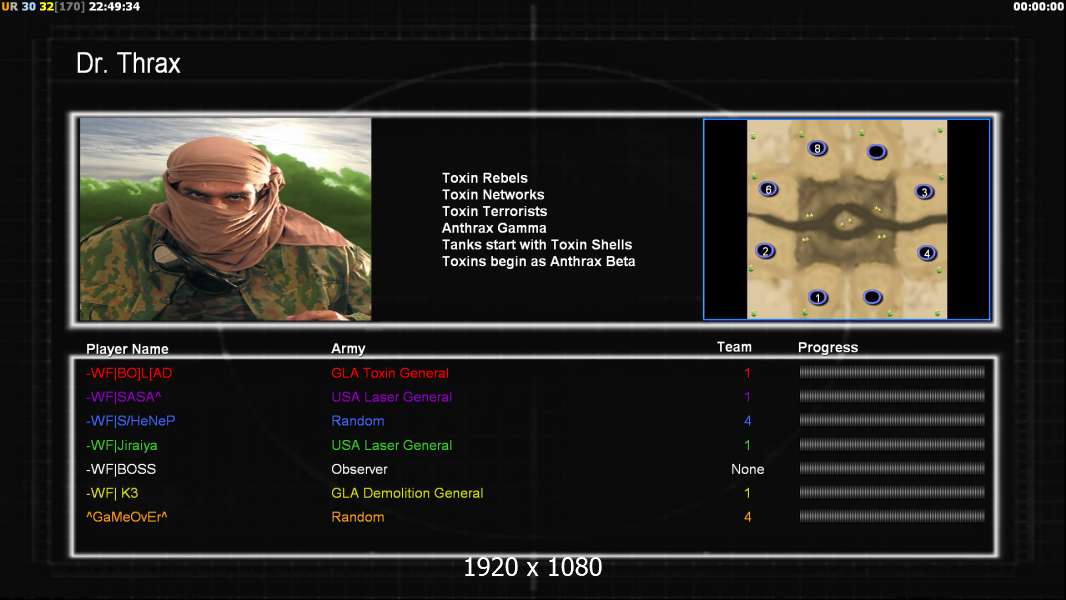Click the empty start slot beside position 8
Screen dimensions: 1066x600
tap(877, 152)
